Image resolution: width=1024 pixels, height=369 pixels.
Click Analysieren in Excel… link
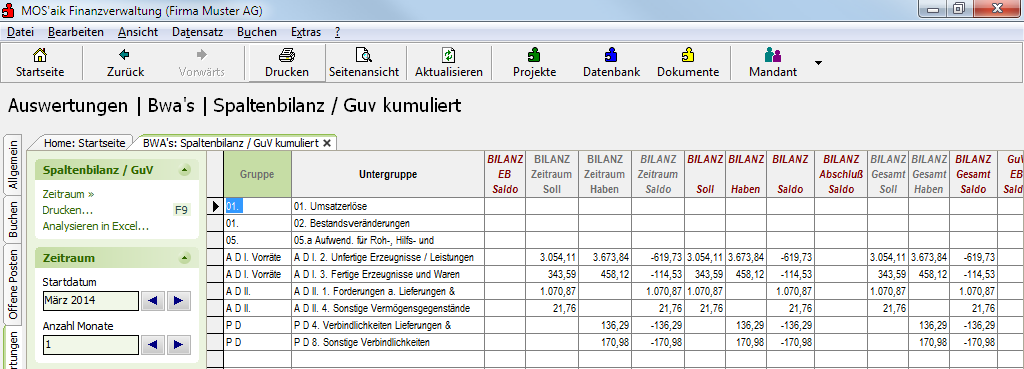pyautogui.click(x=95, y=227)
